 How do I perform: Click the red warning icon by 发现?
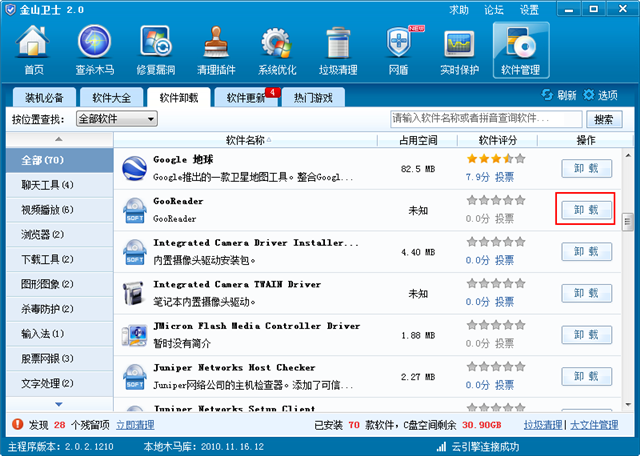pos(18,425)
